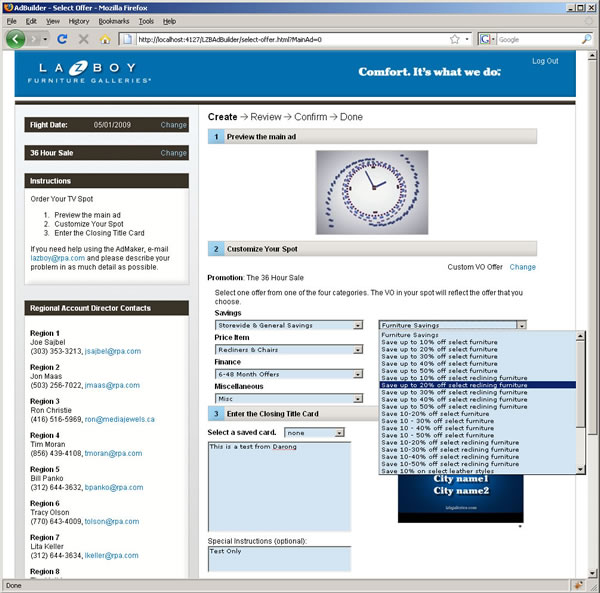Bookmark this page with the star icon

454,39
